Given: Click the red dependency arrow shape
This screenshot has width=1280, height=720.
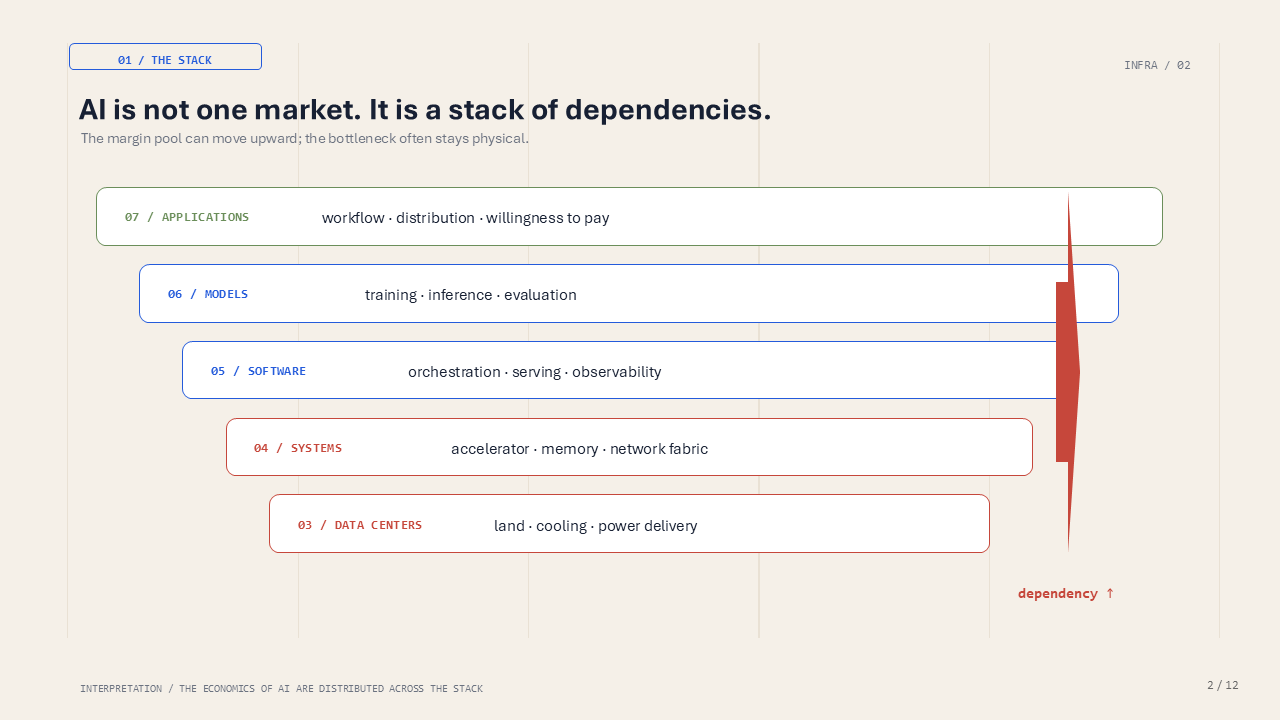Looking at the screenshot, I should (x=1067, y=372).
